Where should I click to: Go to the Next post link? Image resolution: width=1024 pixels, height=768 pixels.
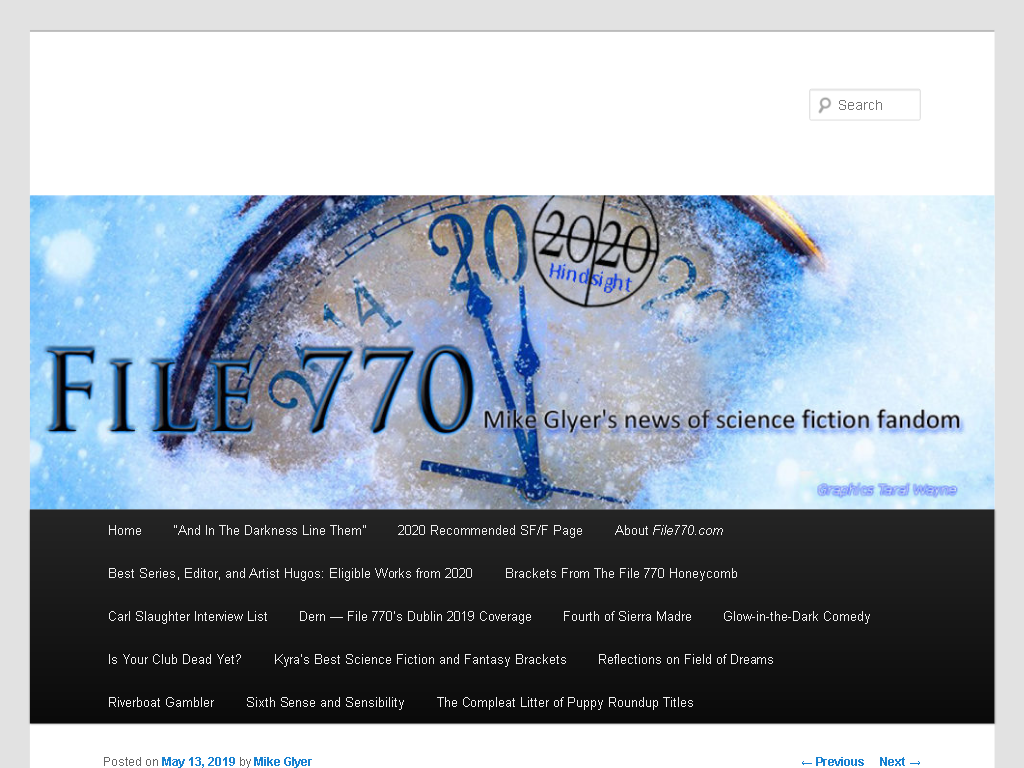tap(900, 761)
